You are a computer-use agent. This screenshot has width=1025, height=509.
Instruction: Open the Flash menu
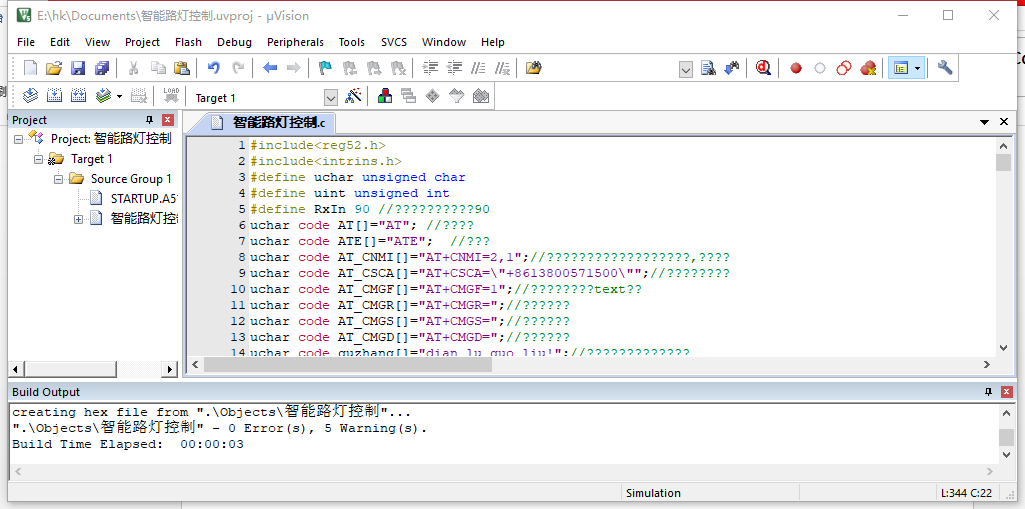pos(188,42)
